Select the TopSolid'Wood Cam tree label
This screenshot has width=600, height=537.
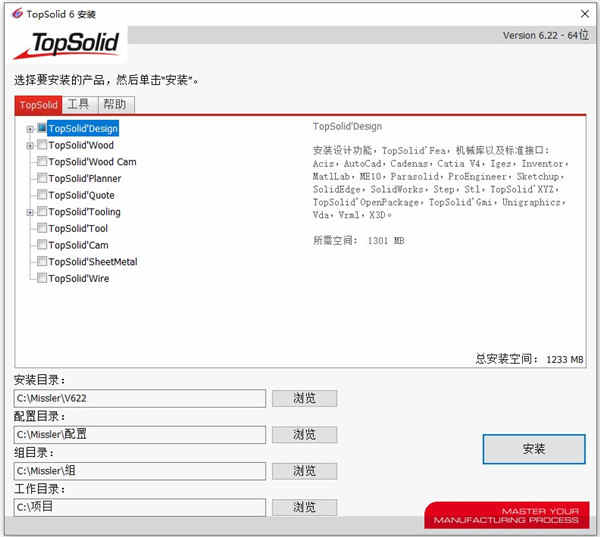[x=92, y=162]
